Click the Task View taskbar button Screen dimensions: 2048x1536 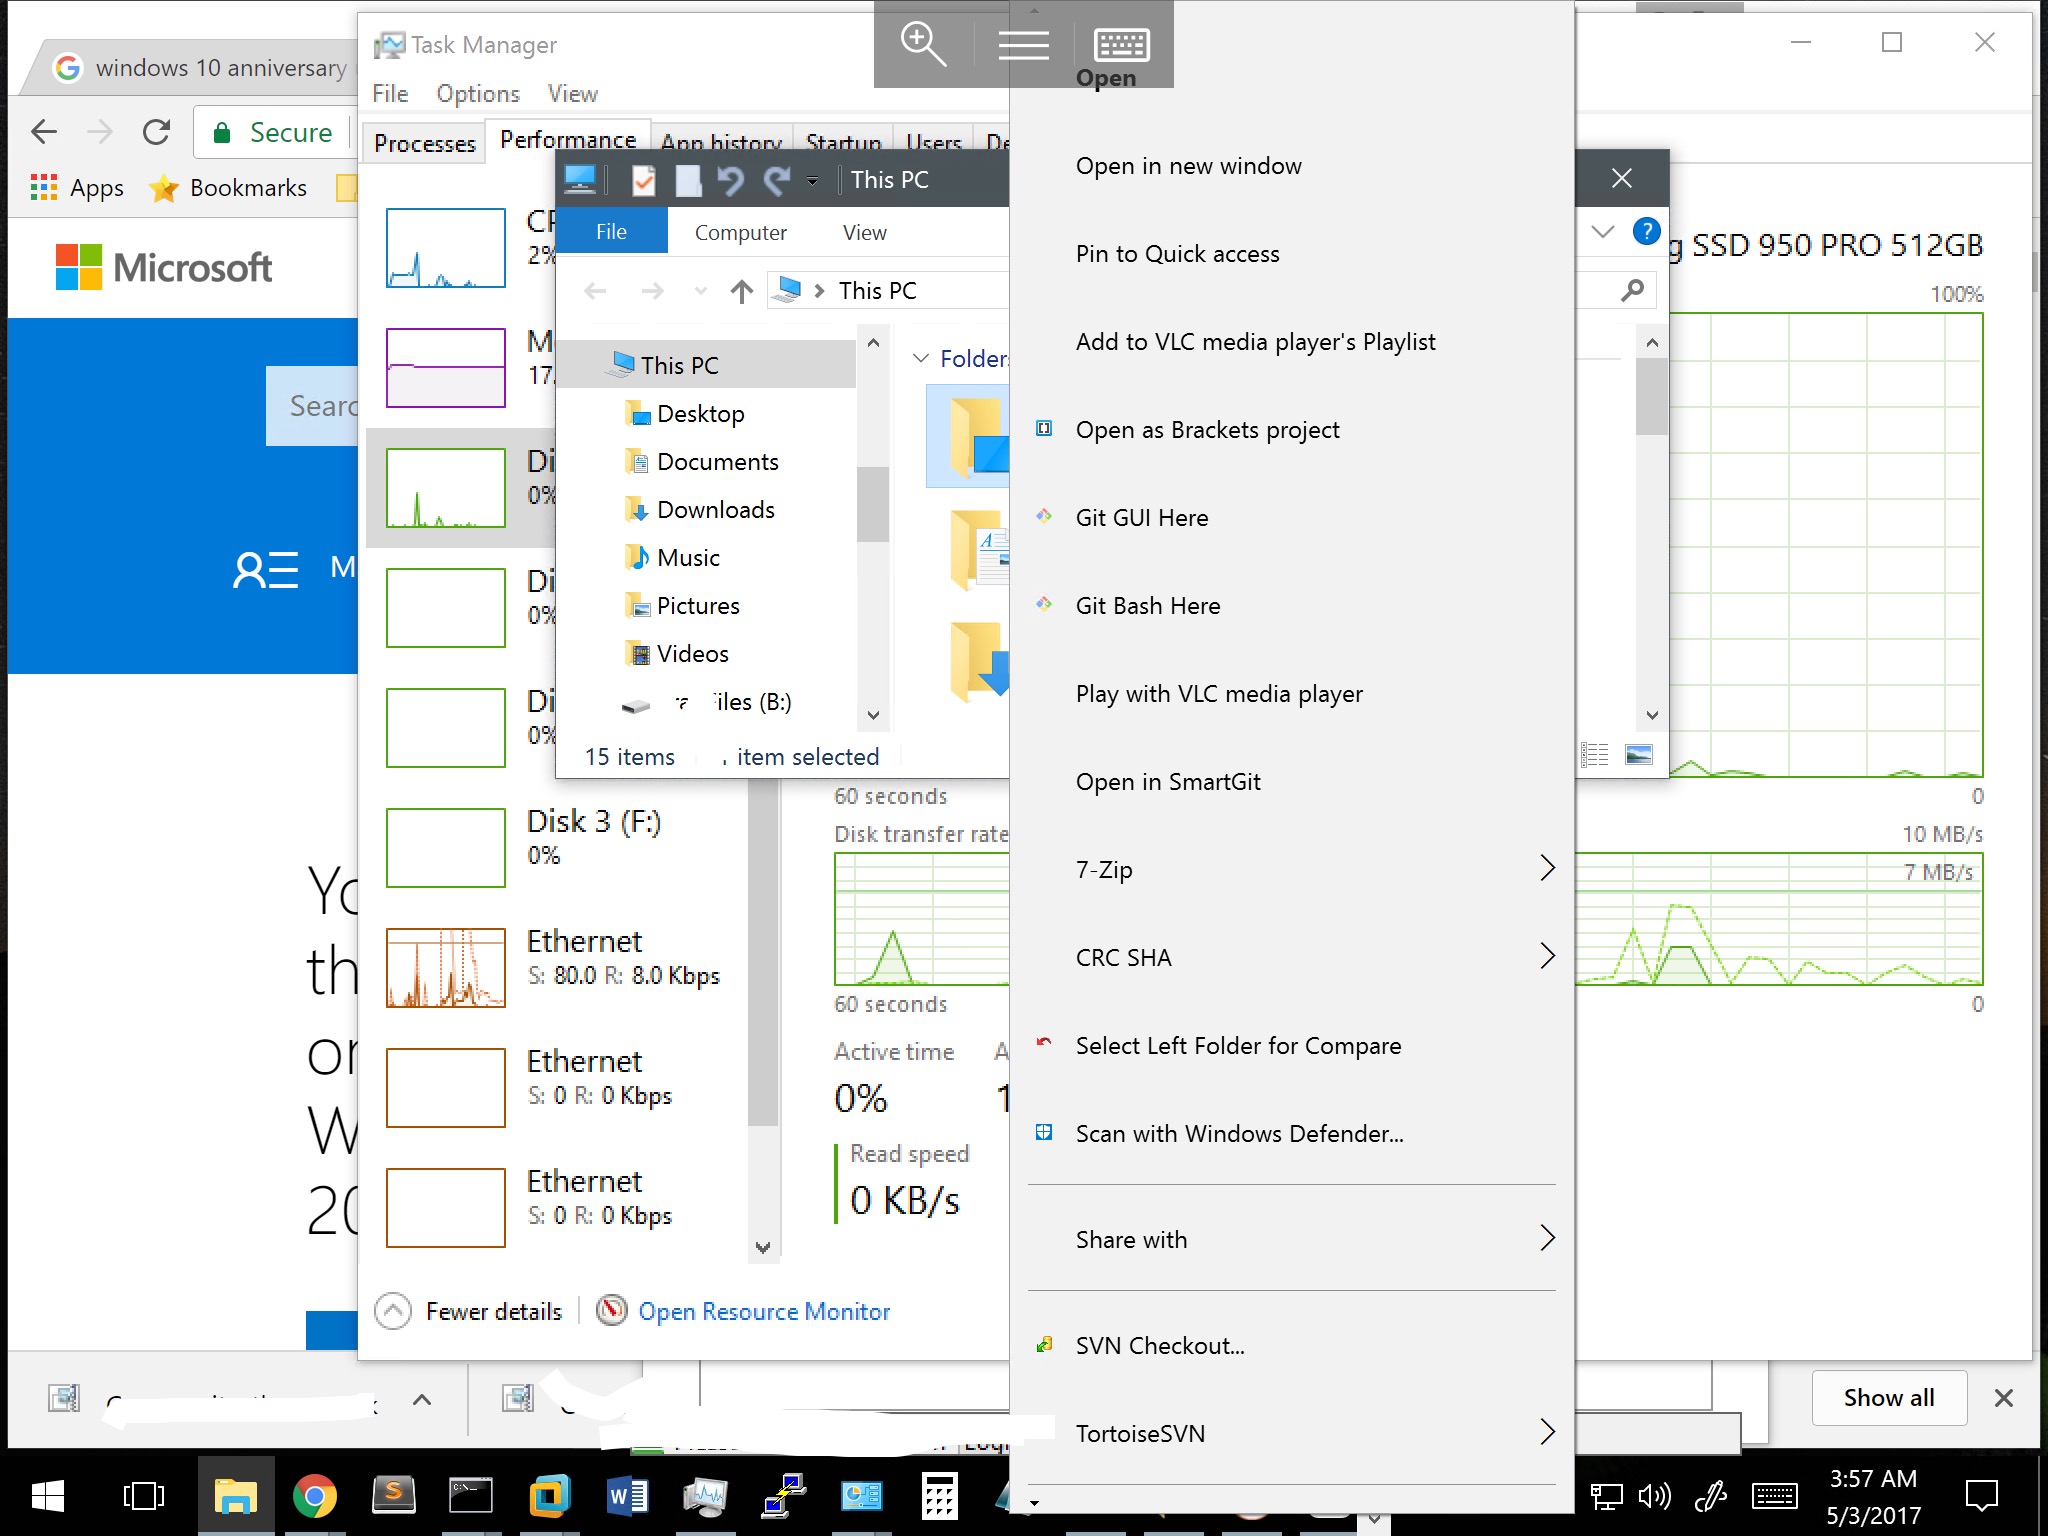(143, 1496)
